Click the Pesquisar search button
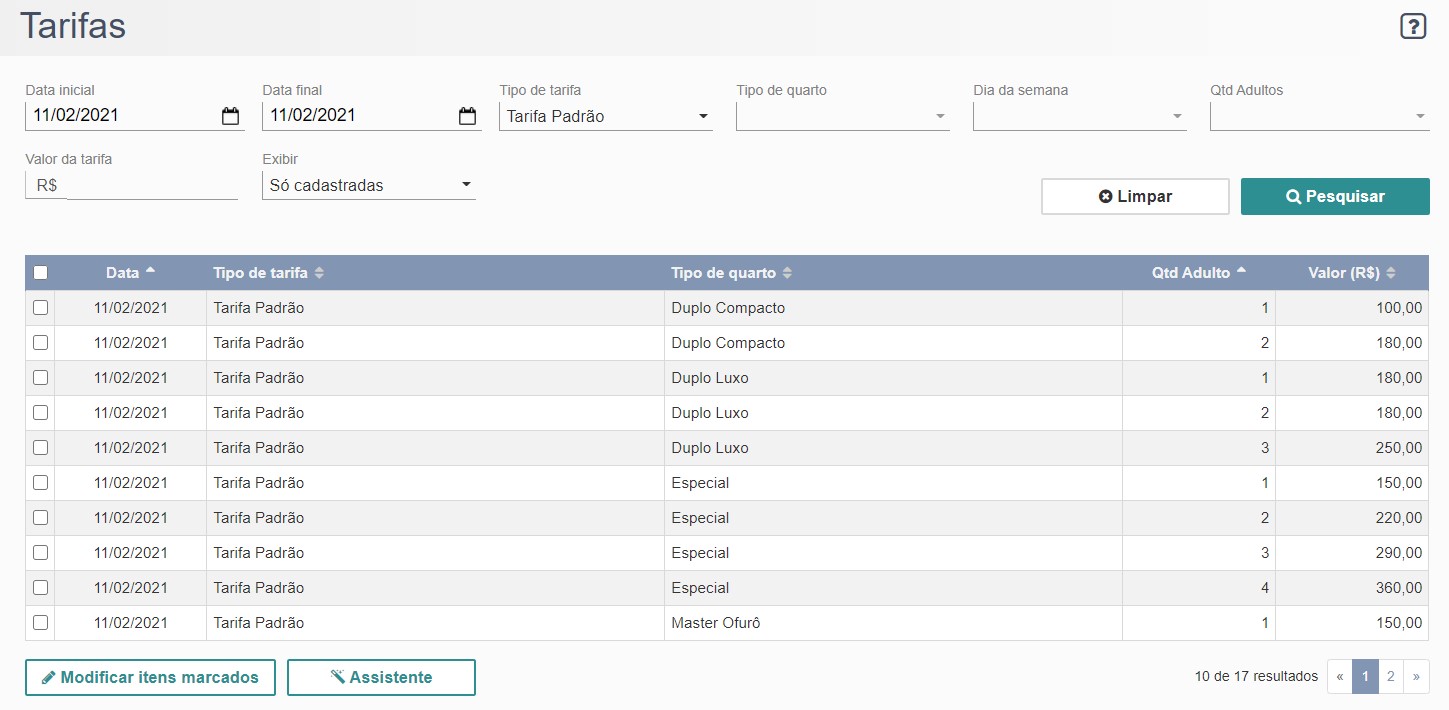The image size is (1449, 710). [x=1334, y=197]
